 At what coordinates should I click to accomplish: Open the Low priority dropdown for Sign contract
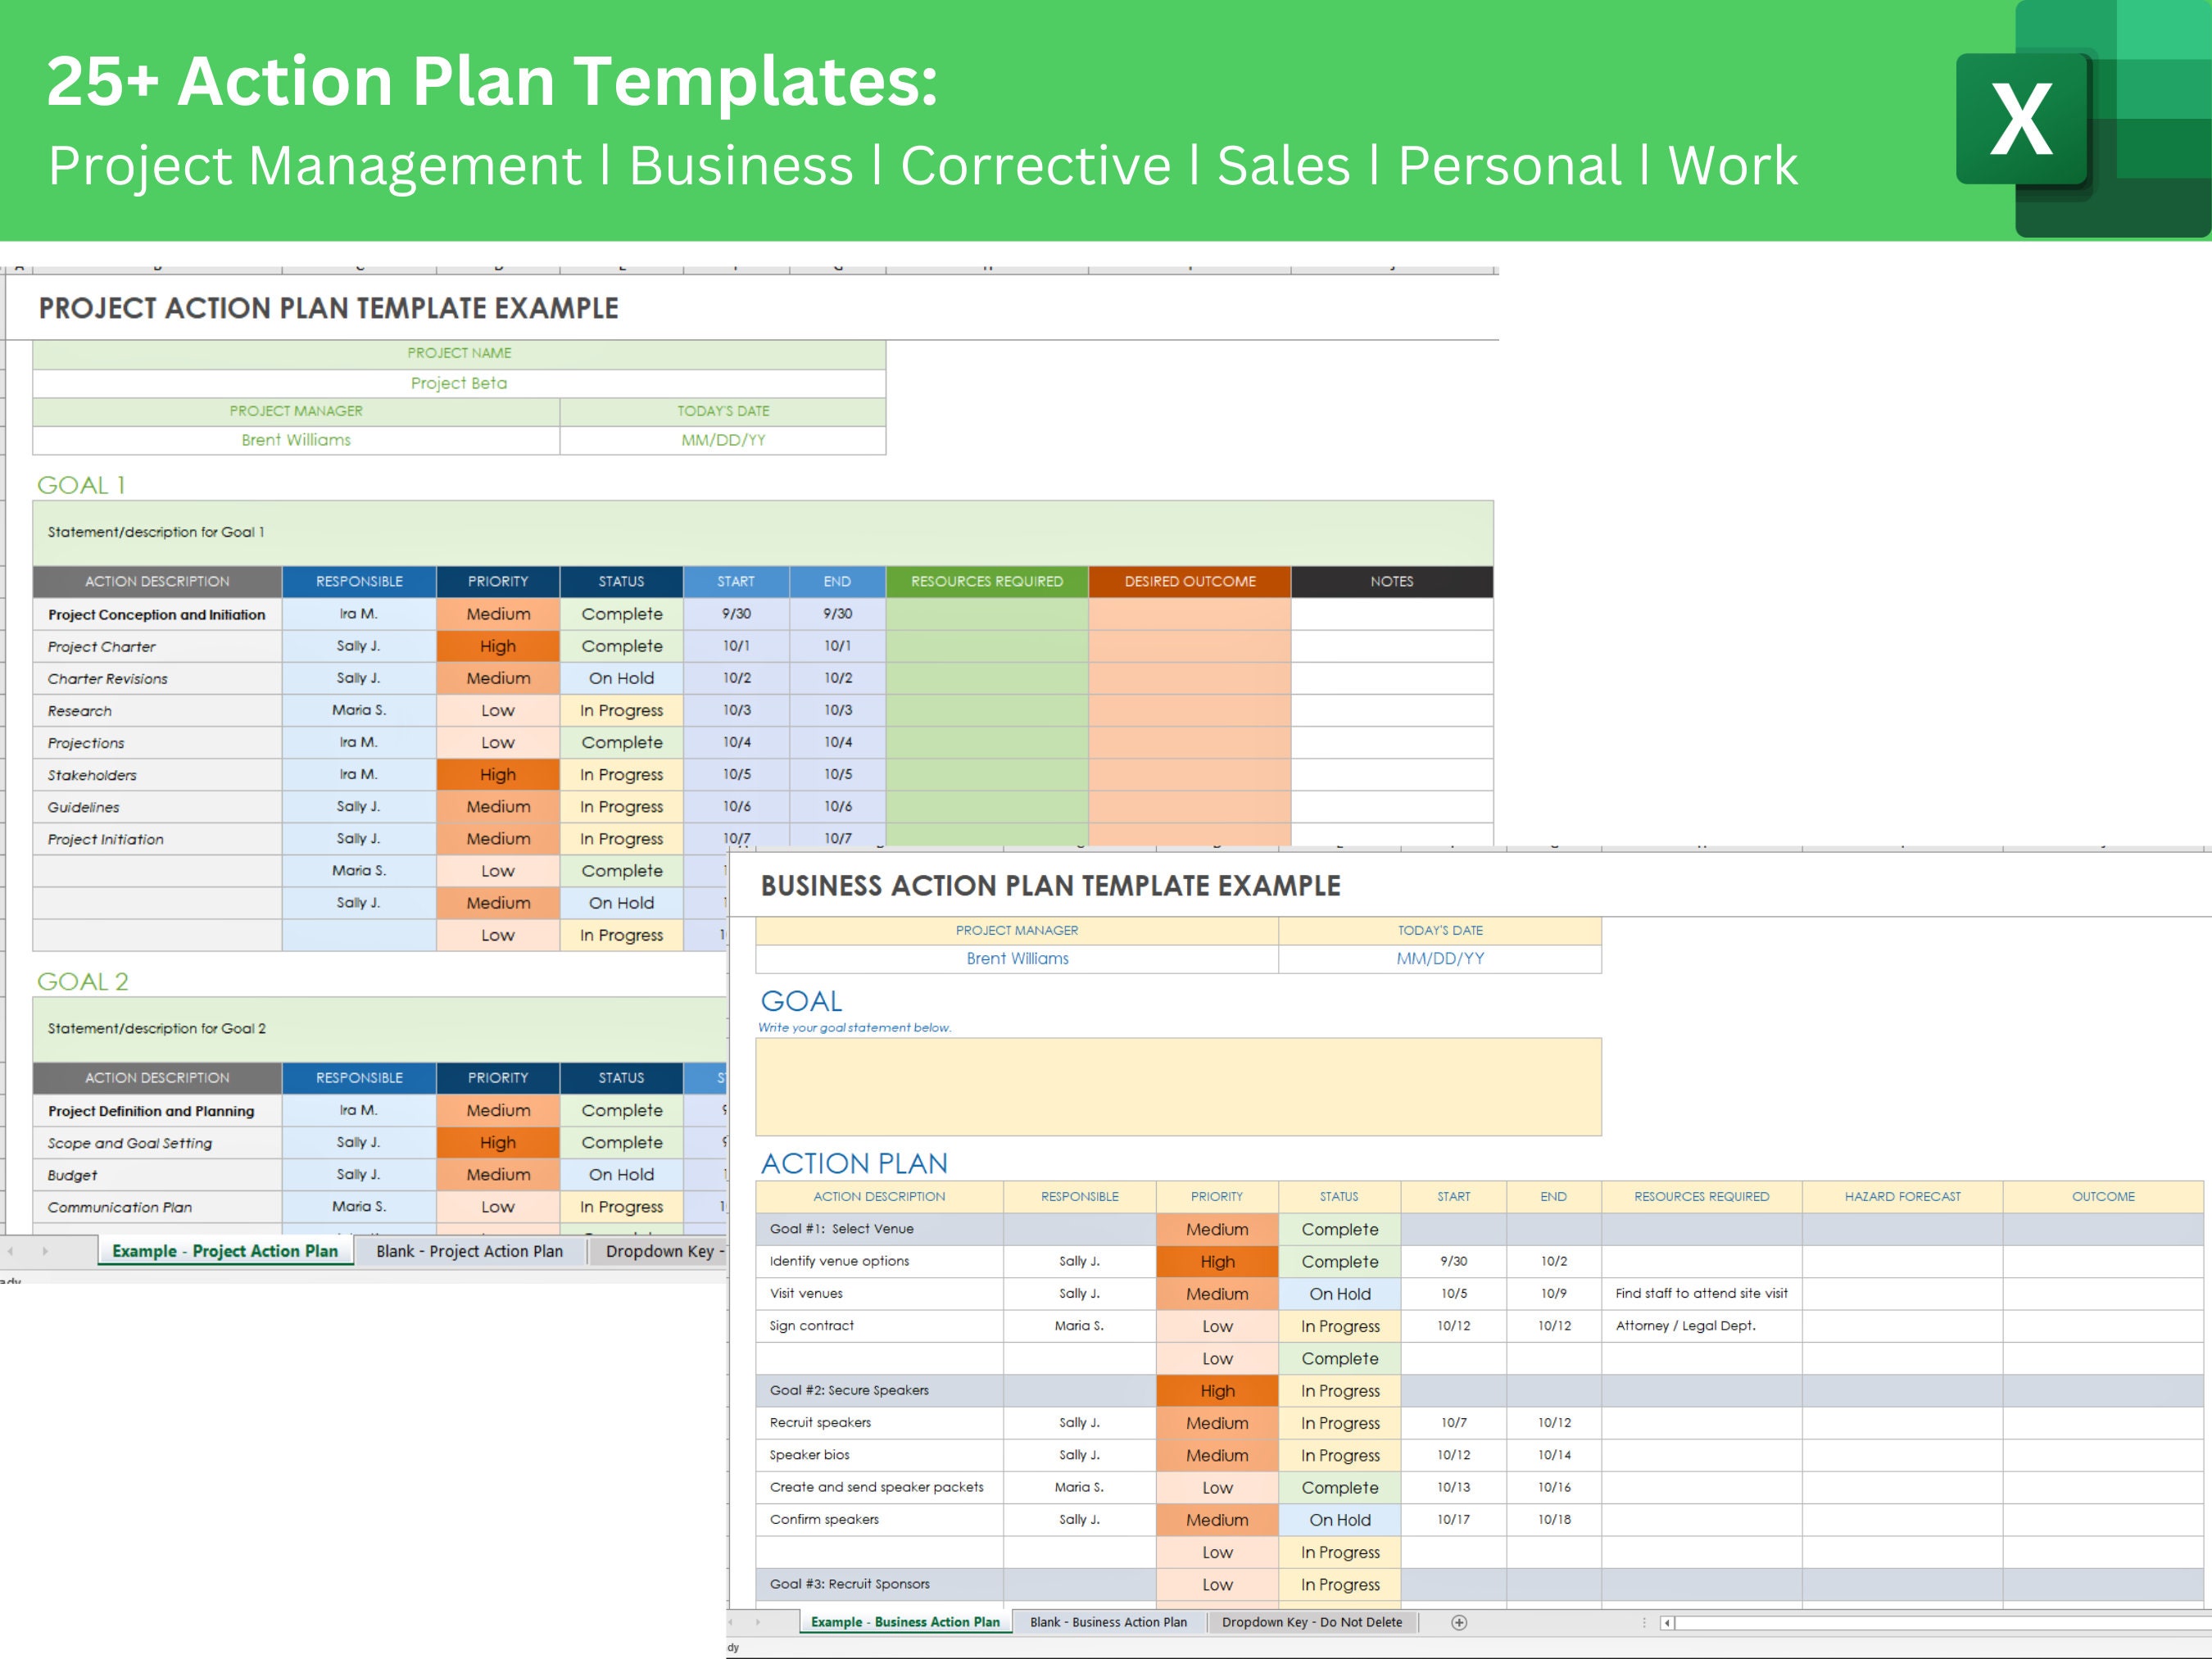click(x=1218, y=1326)
